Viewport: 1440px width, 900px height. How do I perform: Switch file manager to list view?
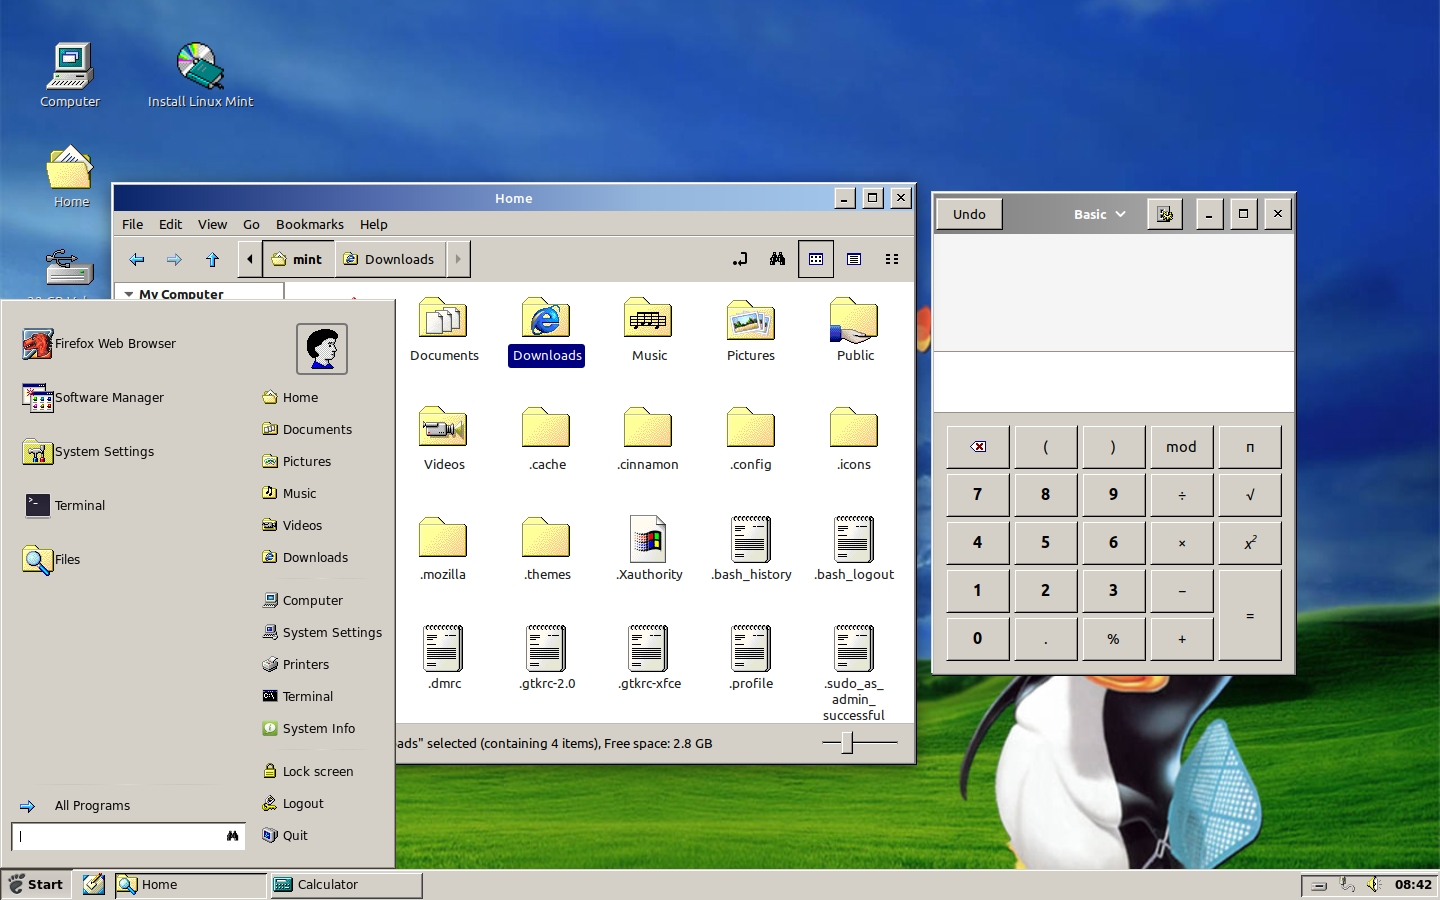point(854,259)
